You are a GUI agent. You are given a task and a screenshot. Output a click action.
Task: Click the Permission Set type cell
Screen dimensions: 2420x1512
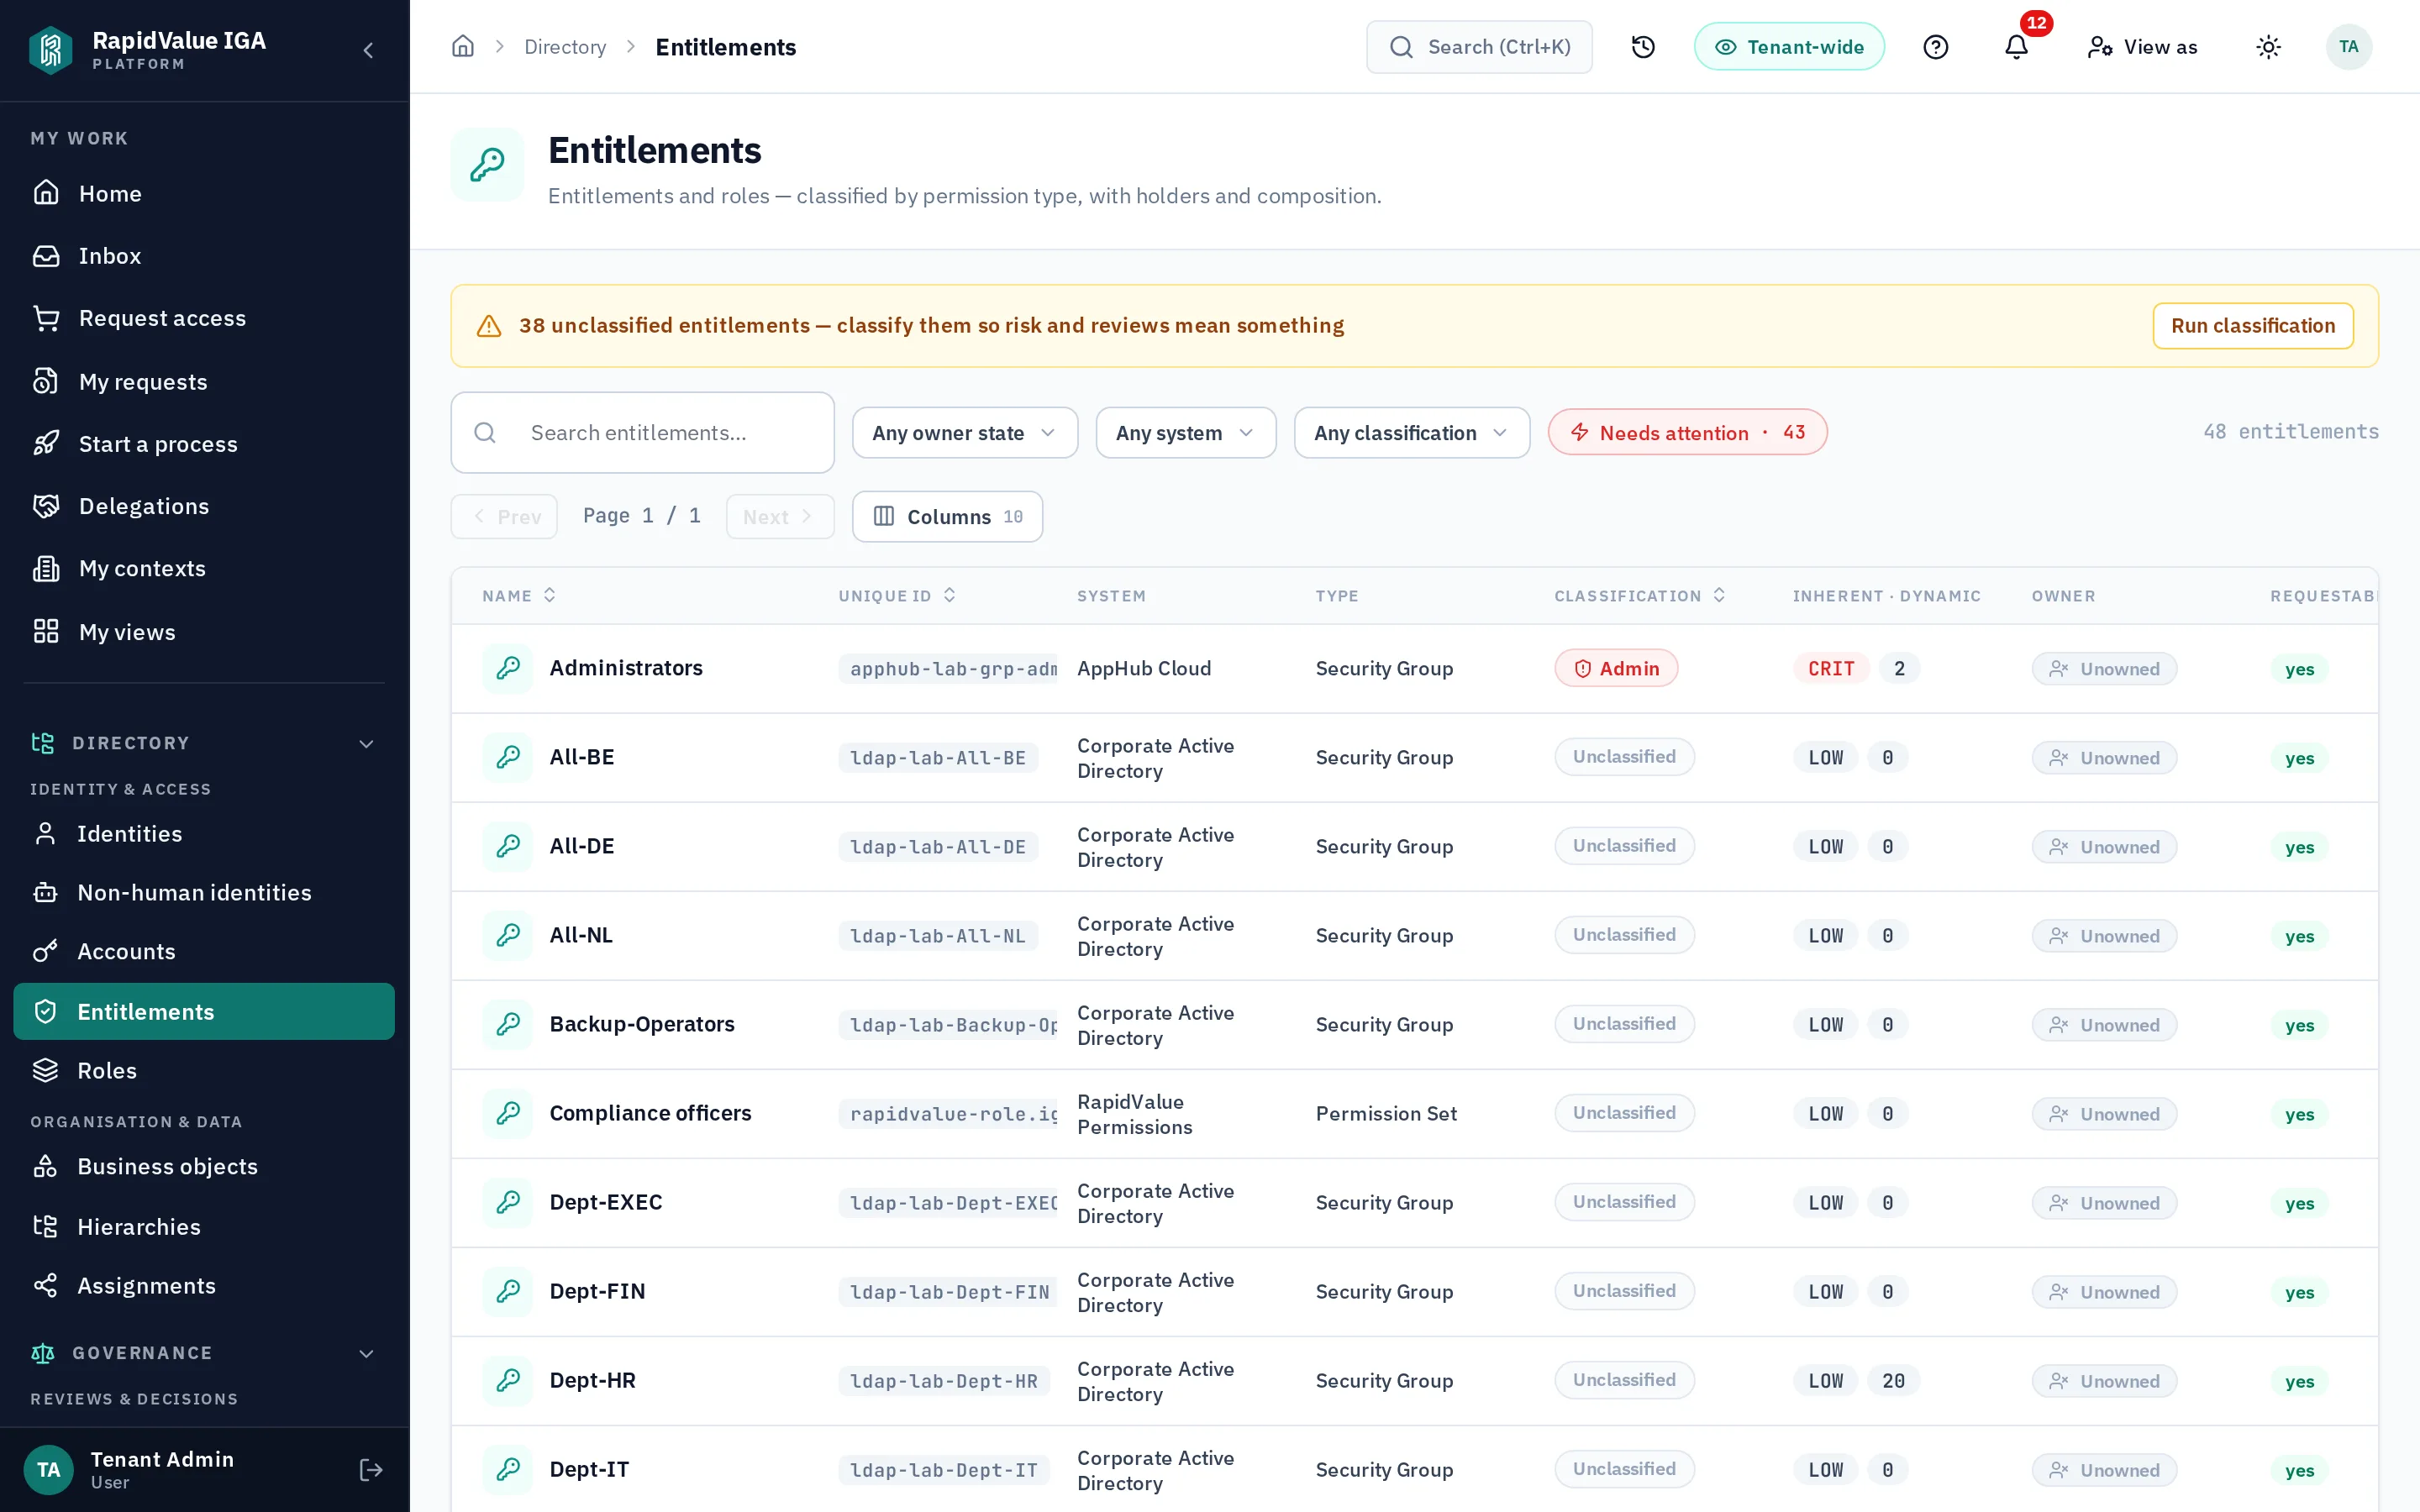[1386, 1113]
